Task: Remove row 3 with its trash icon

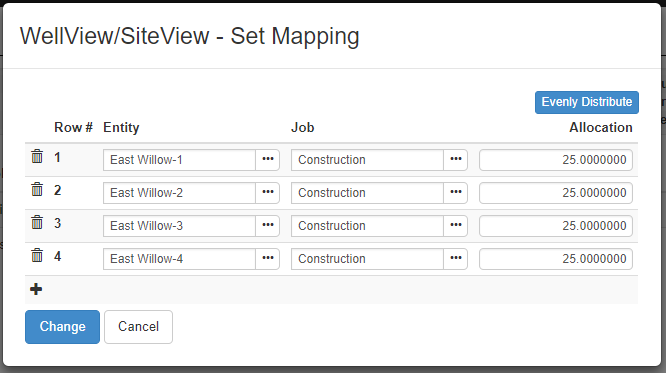Action: [x=37, y=222]
